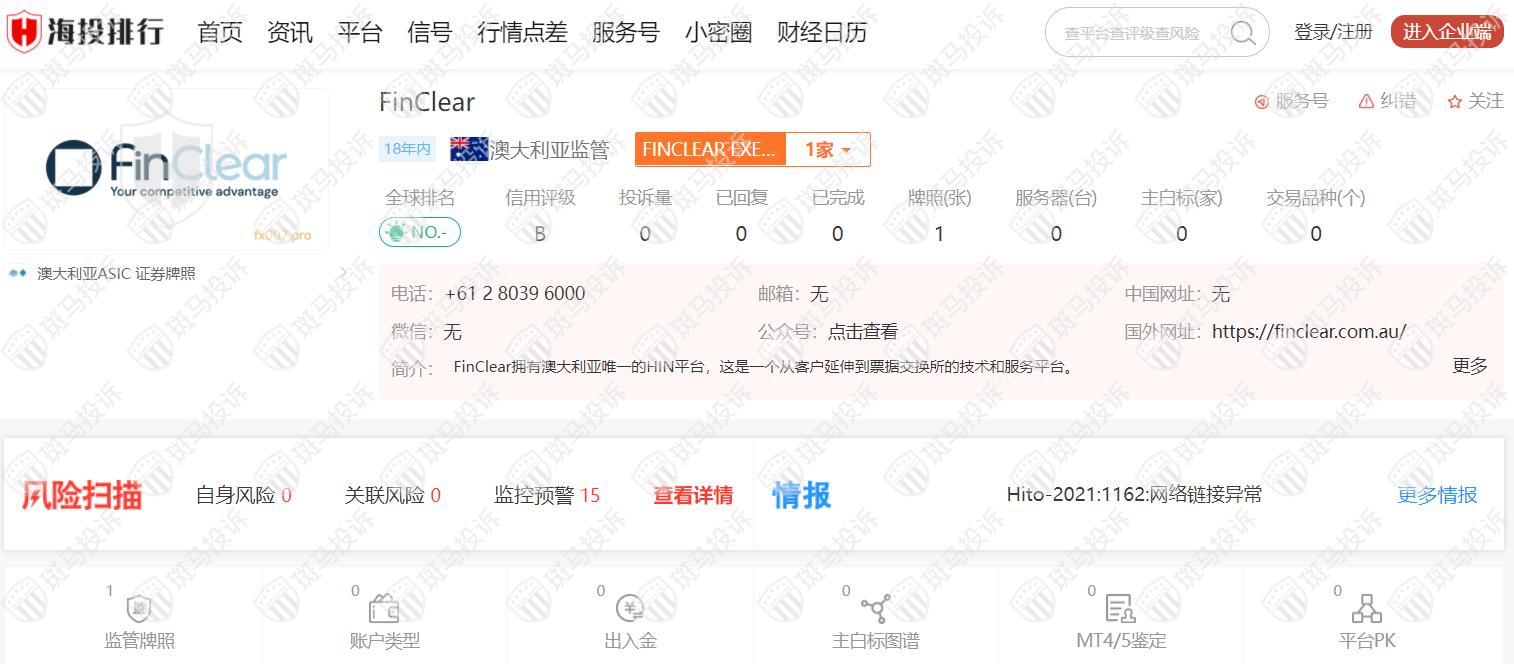Open the finclear.com.au website link
This screenshot has height=664, width=1514.
click(1308, 331)
